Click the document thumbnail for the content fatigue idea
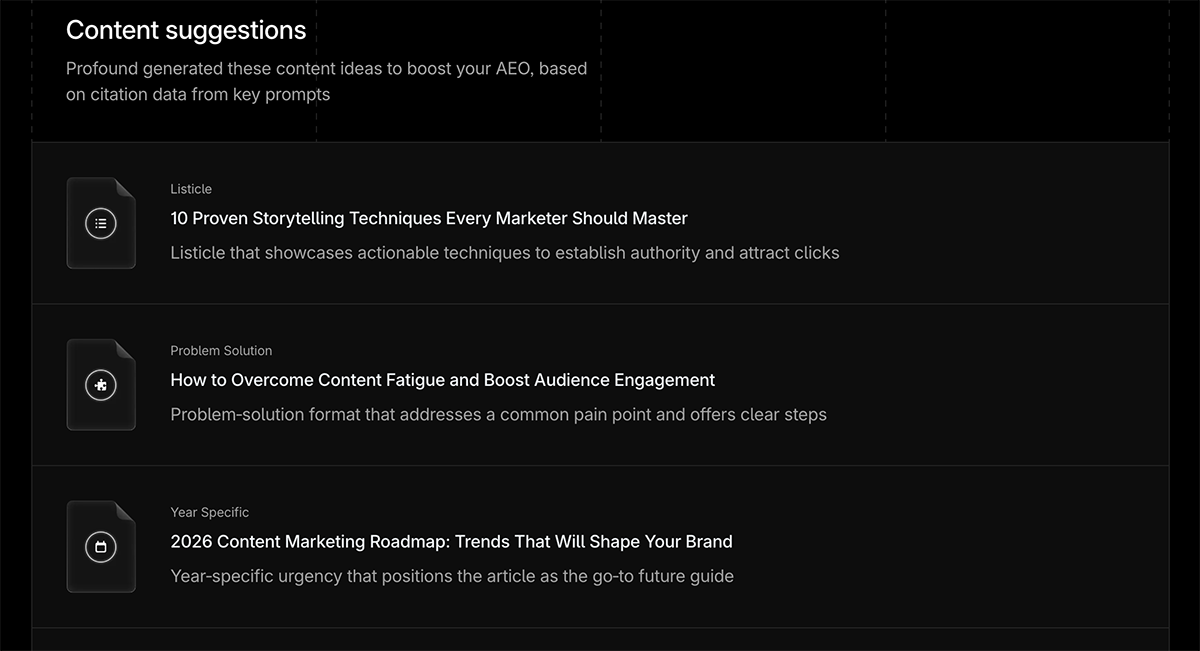This screenshot has width=1200, height=651. tap(100, 385)
